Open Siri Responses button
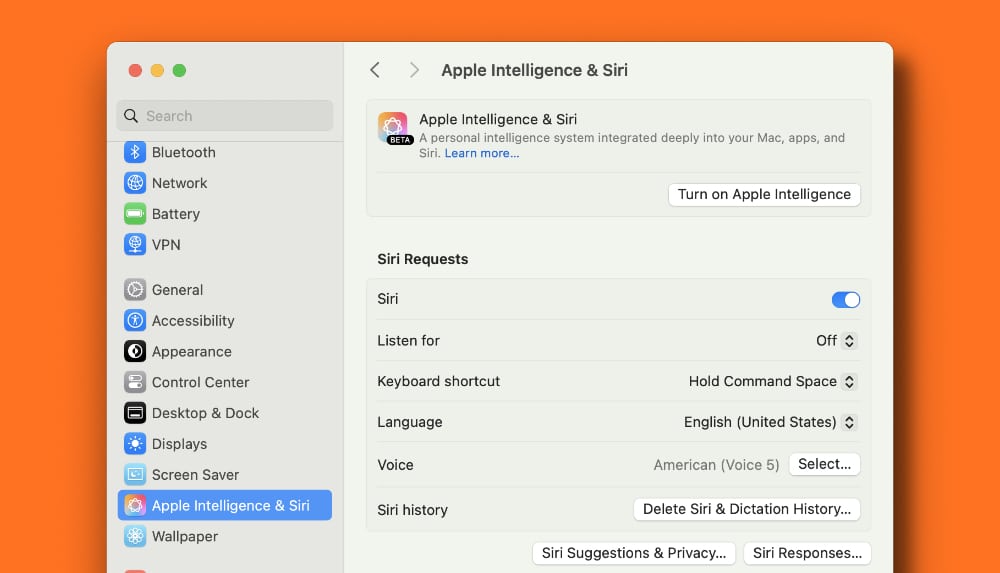This screenshot has height=573, width=1000. point(807,553)
